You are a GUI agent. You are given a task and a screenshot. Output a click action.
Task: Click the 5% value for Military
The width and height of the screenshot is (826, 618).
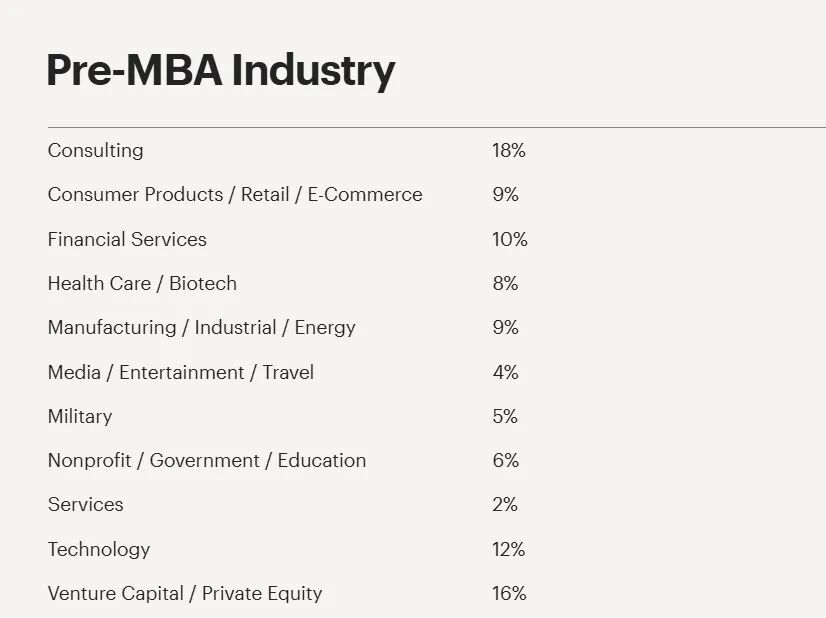(x=505, y=417)
